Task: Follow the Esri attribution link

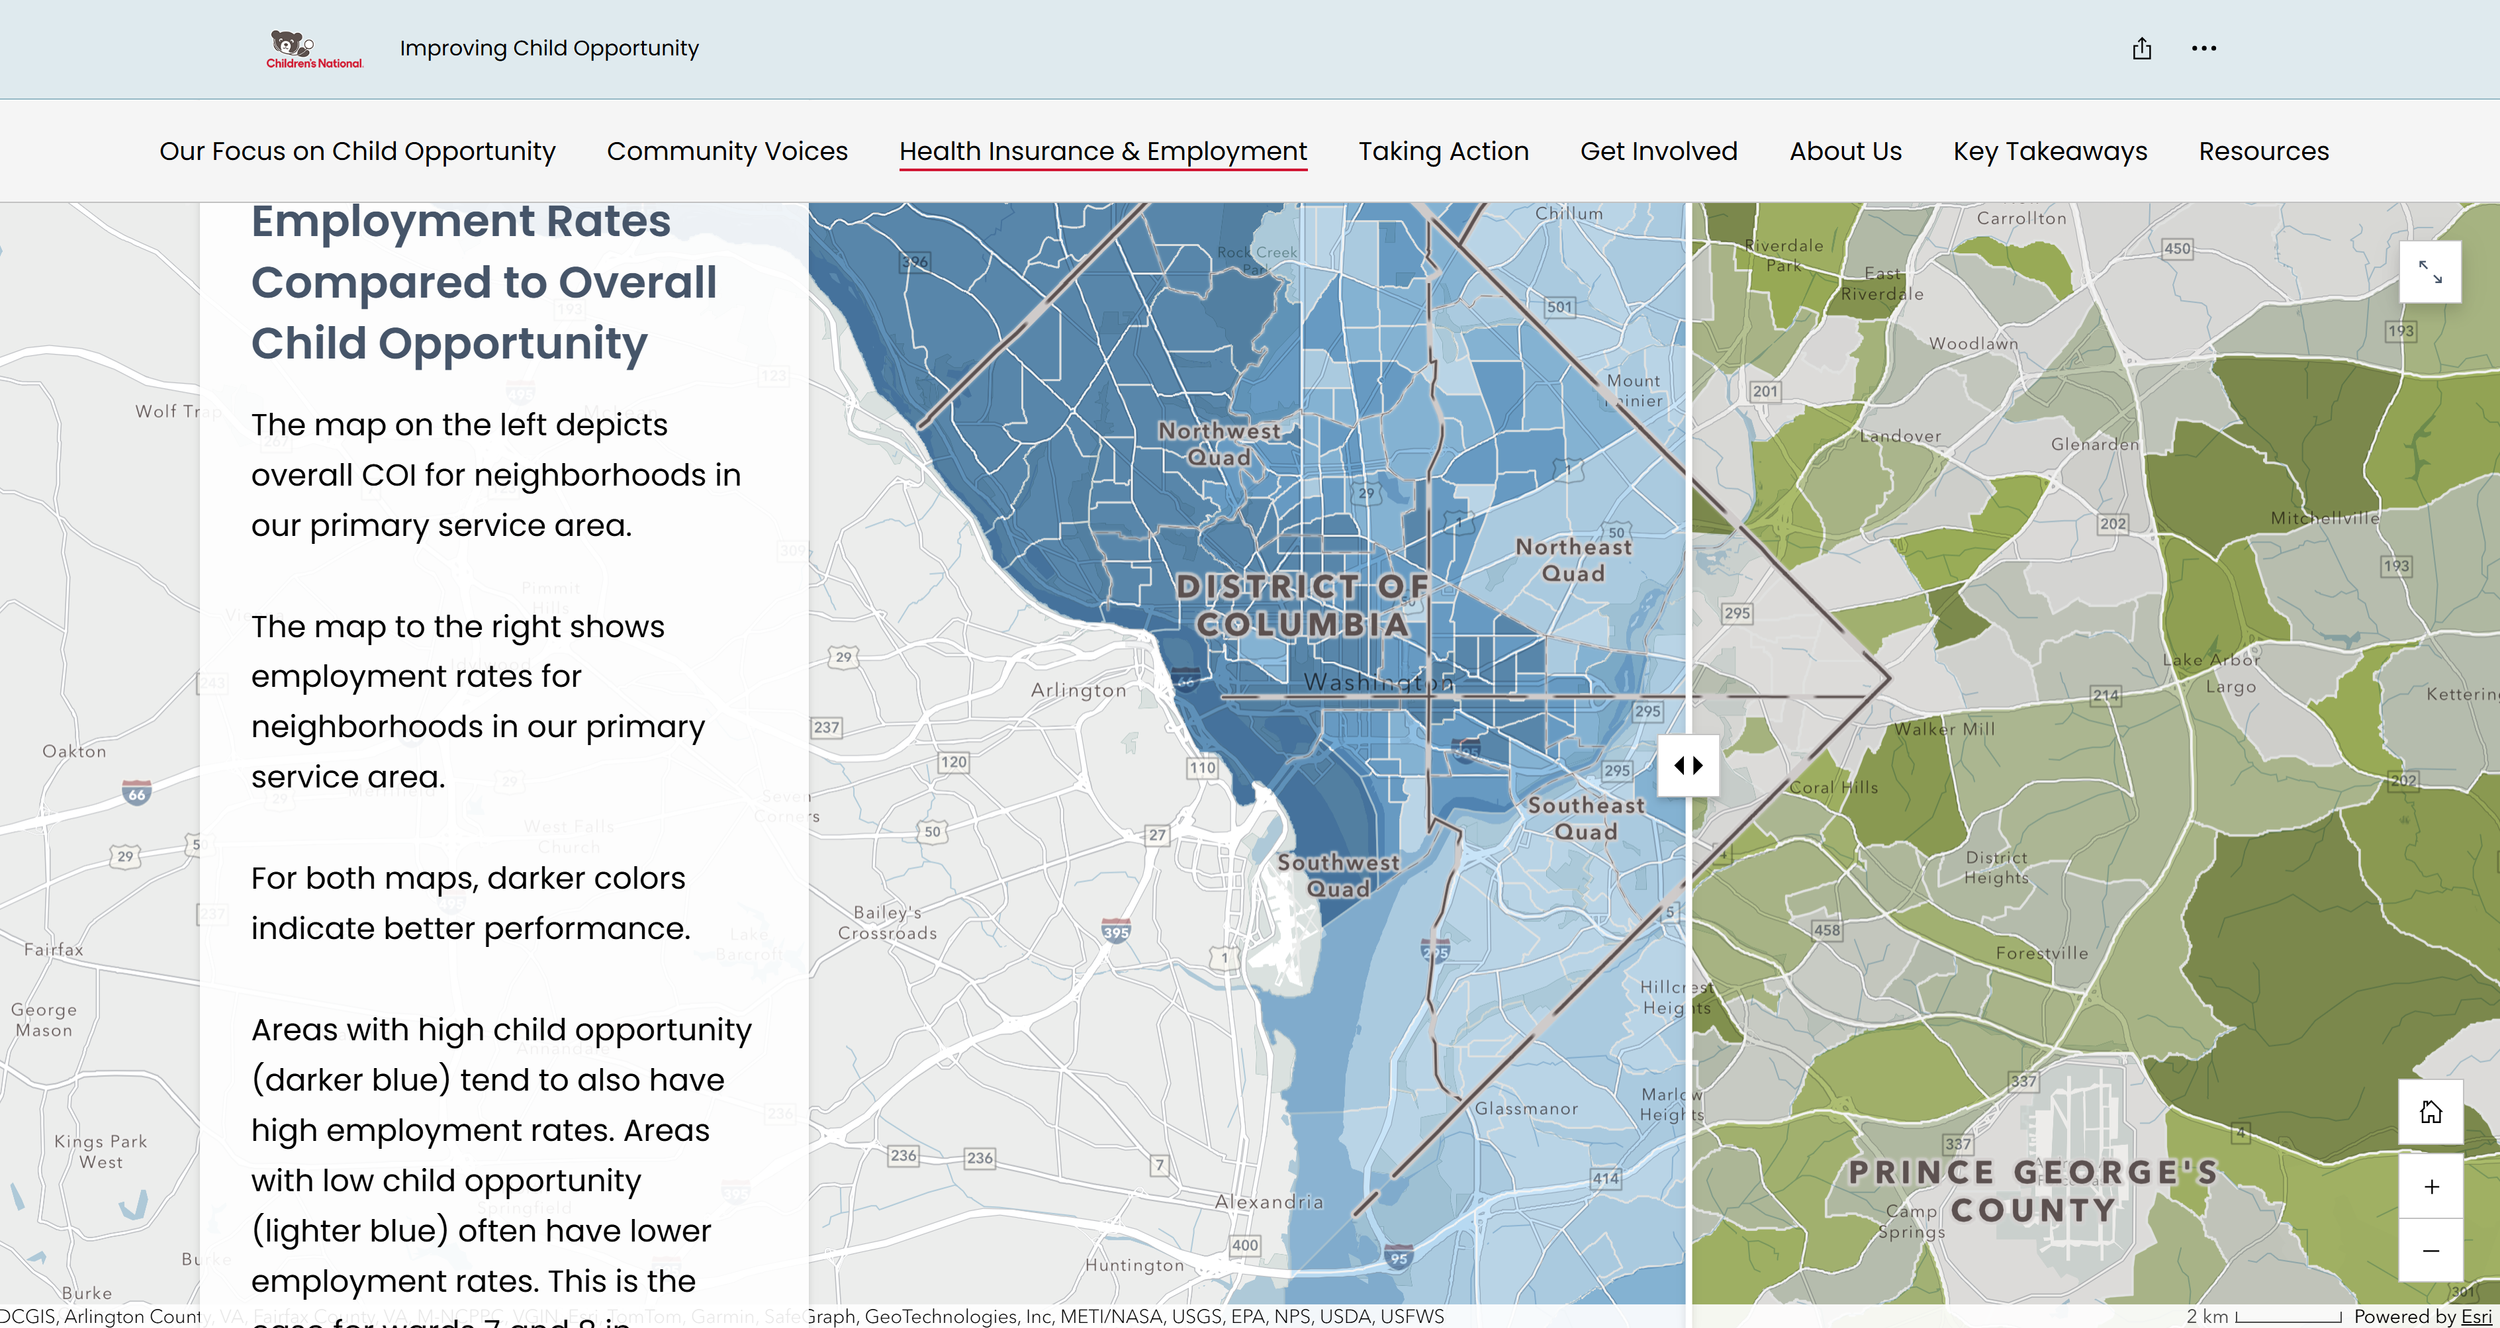Action: point(2476,1316)
